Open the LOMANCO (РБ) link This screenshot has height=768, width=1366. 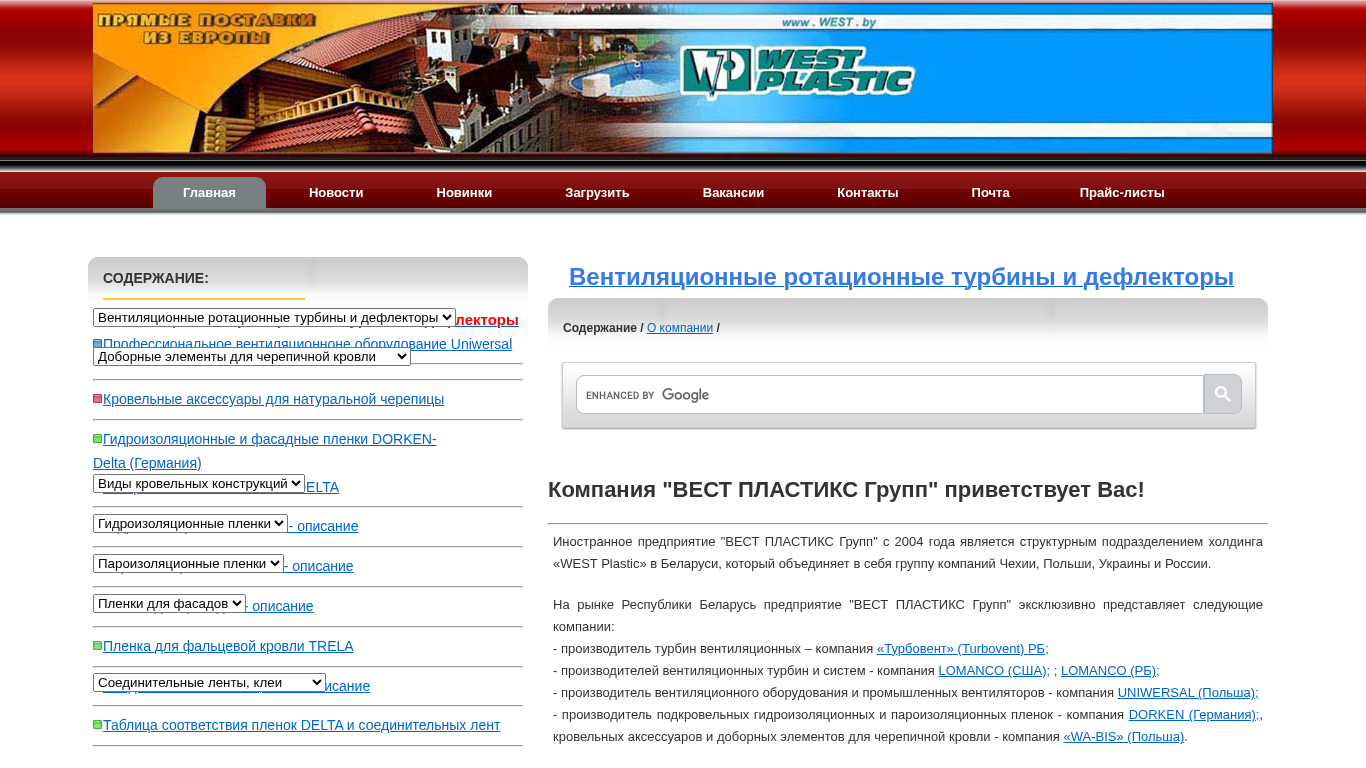(x=1110, y=670)
